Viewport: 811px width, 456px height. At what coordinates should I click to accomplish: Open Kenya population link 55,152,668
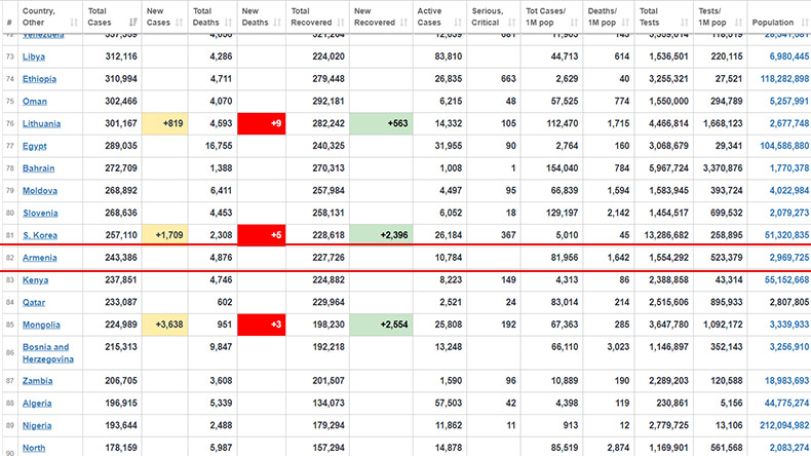pos(787,280)
